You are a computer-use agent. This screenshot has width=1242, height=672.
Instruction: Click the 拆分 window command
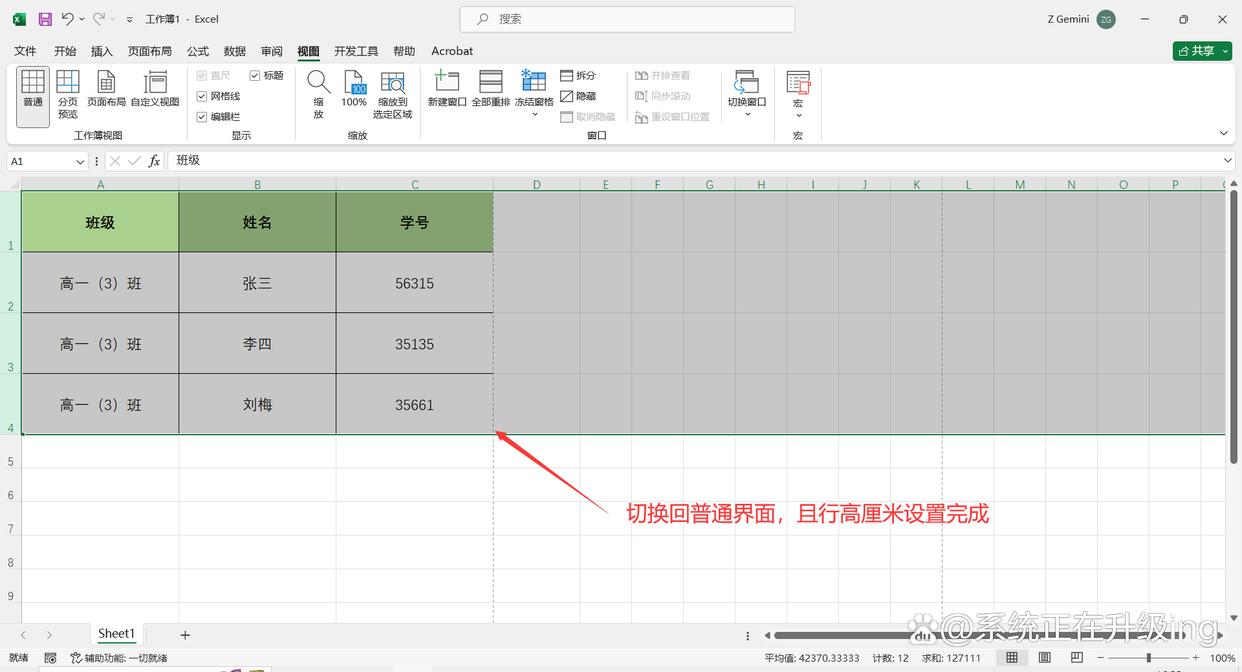[x=578, y=76]
